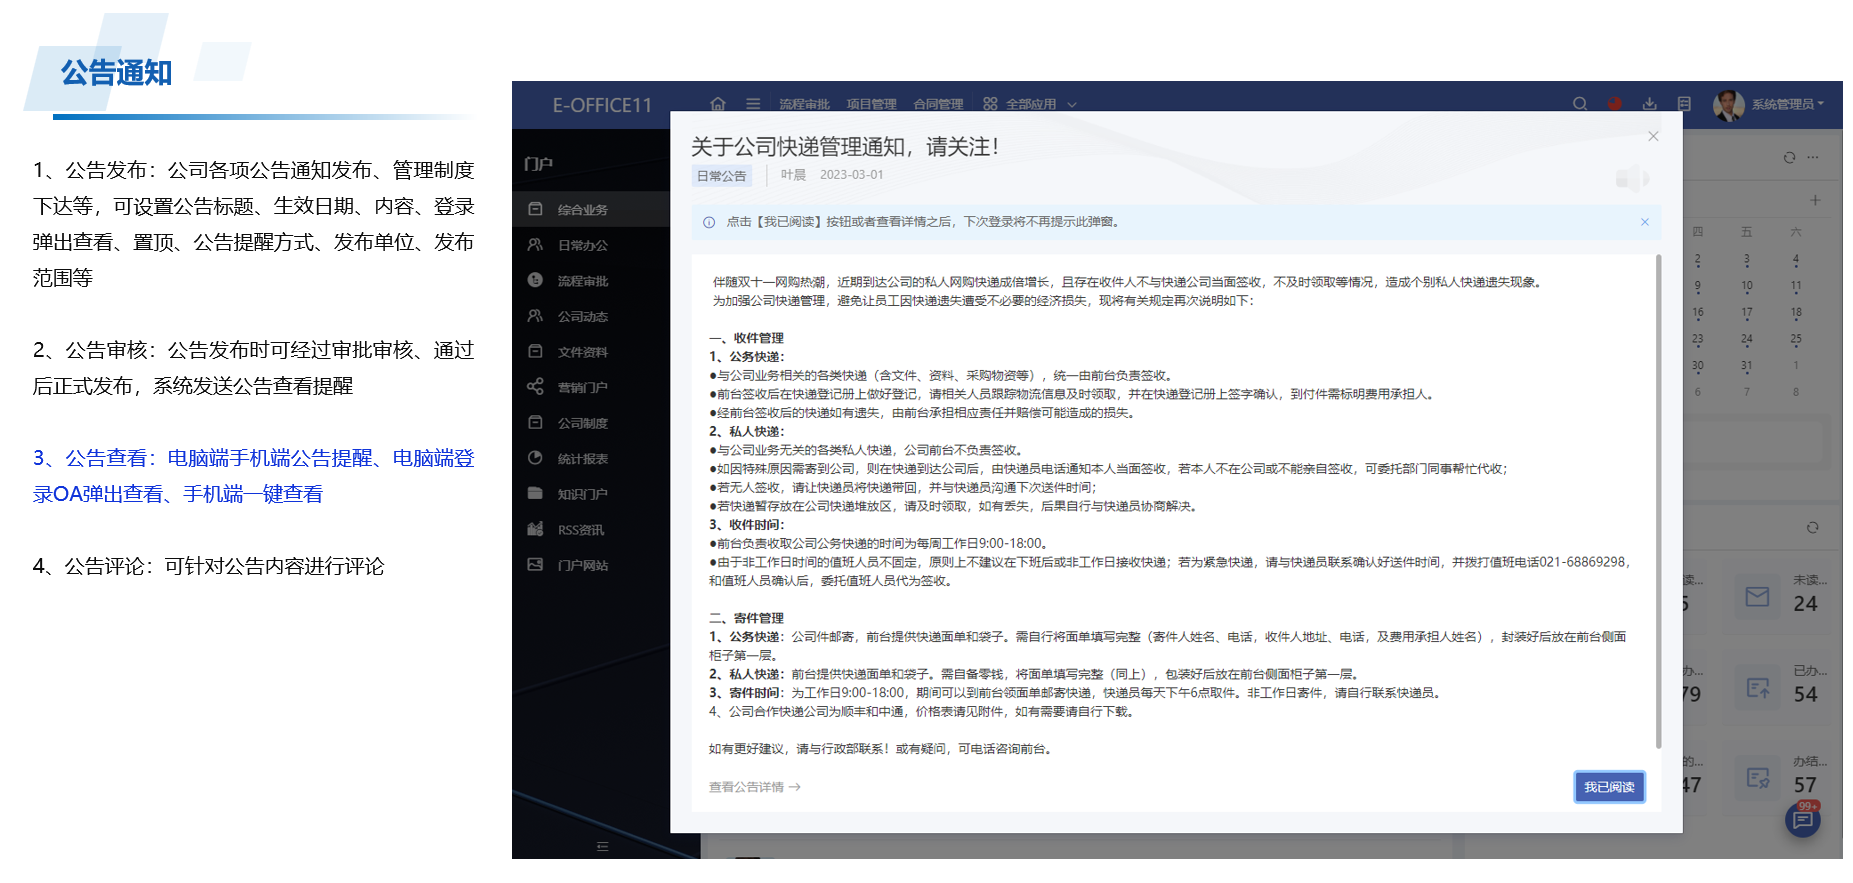Click the 办结 card icon showing 57
The image size is (1853, 883).
tap(1758, 778)
